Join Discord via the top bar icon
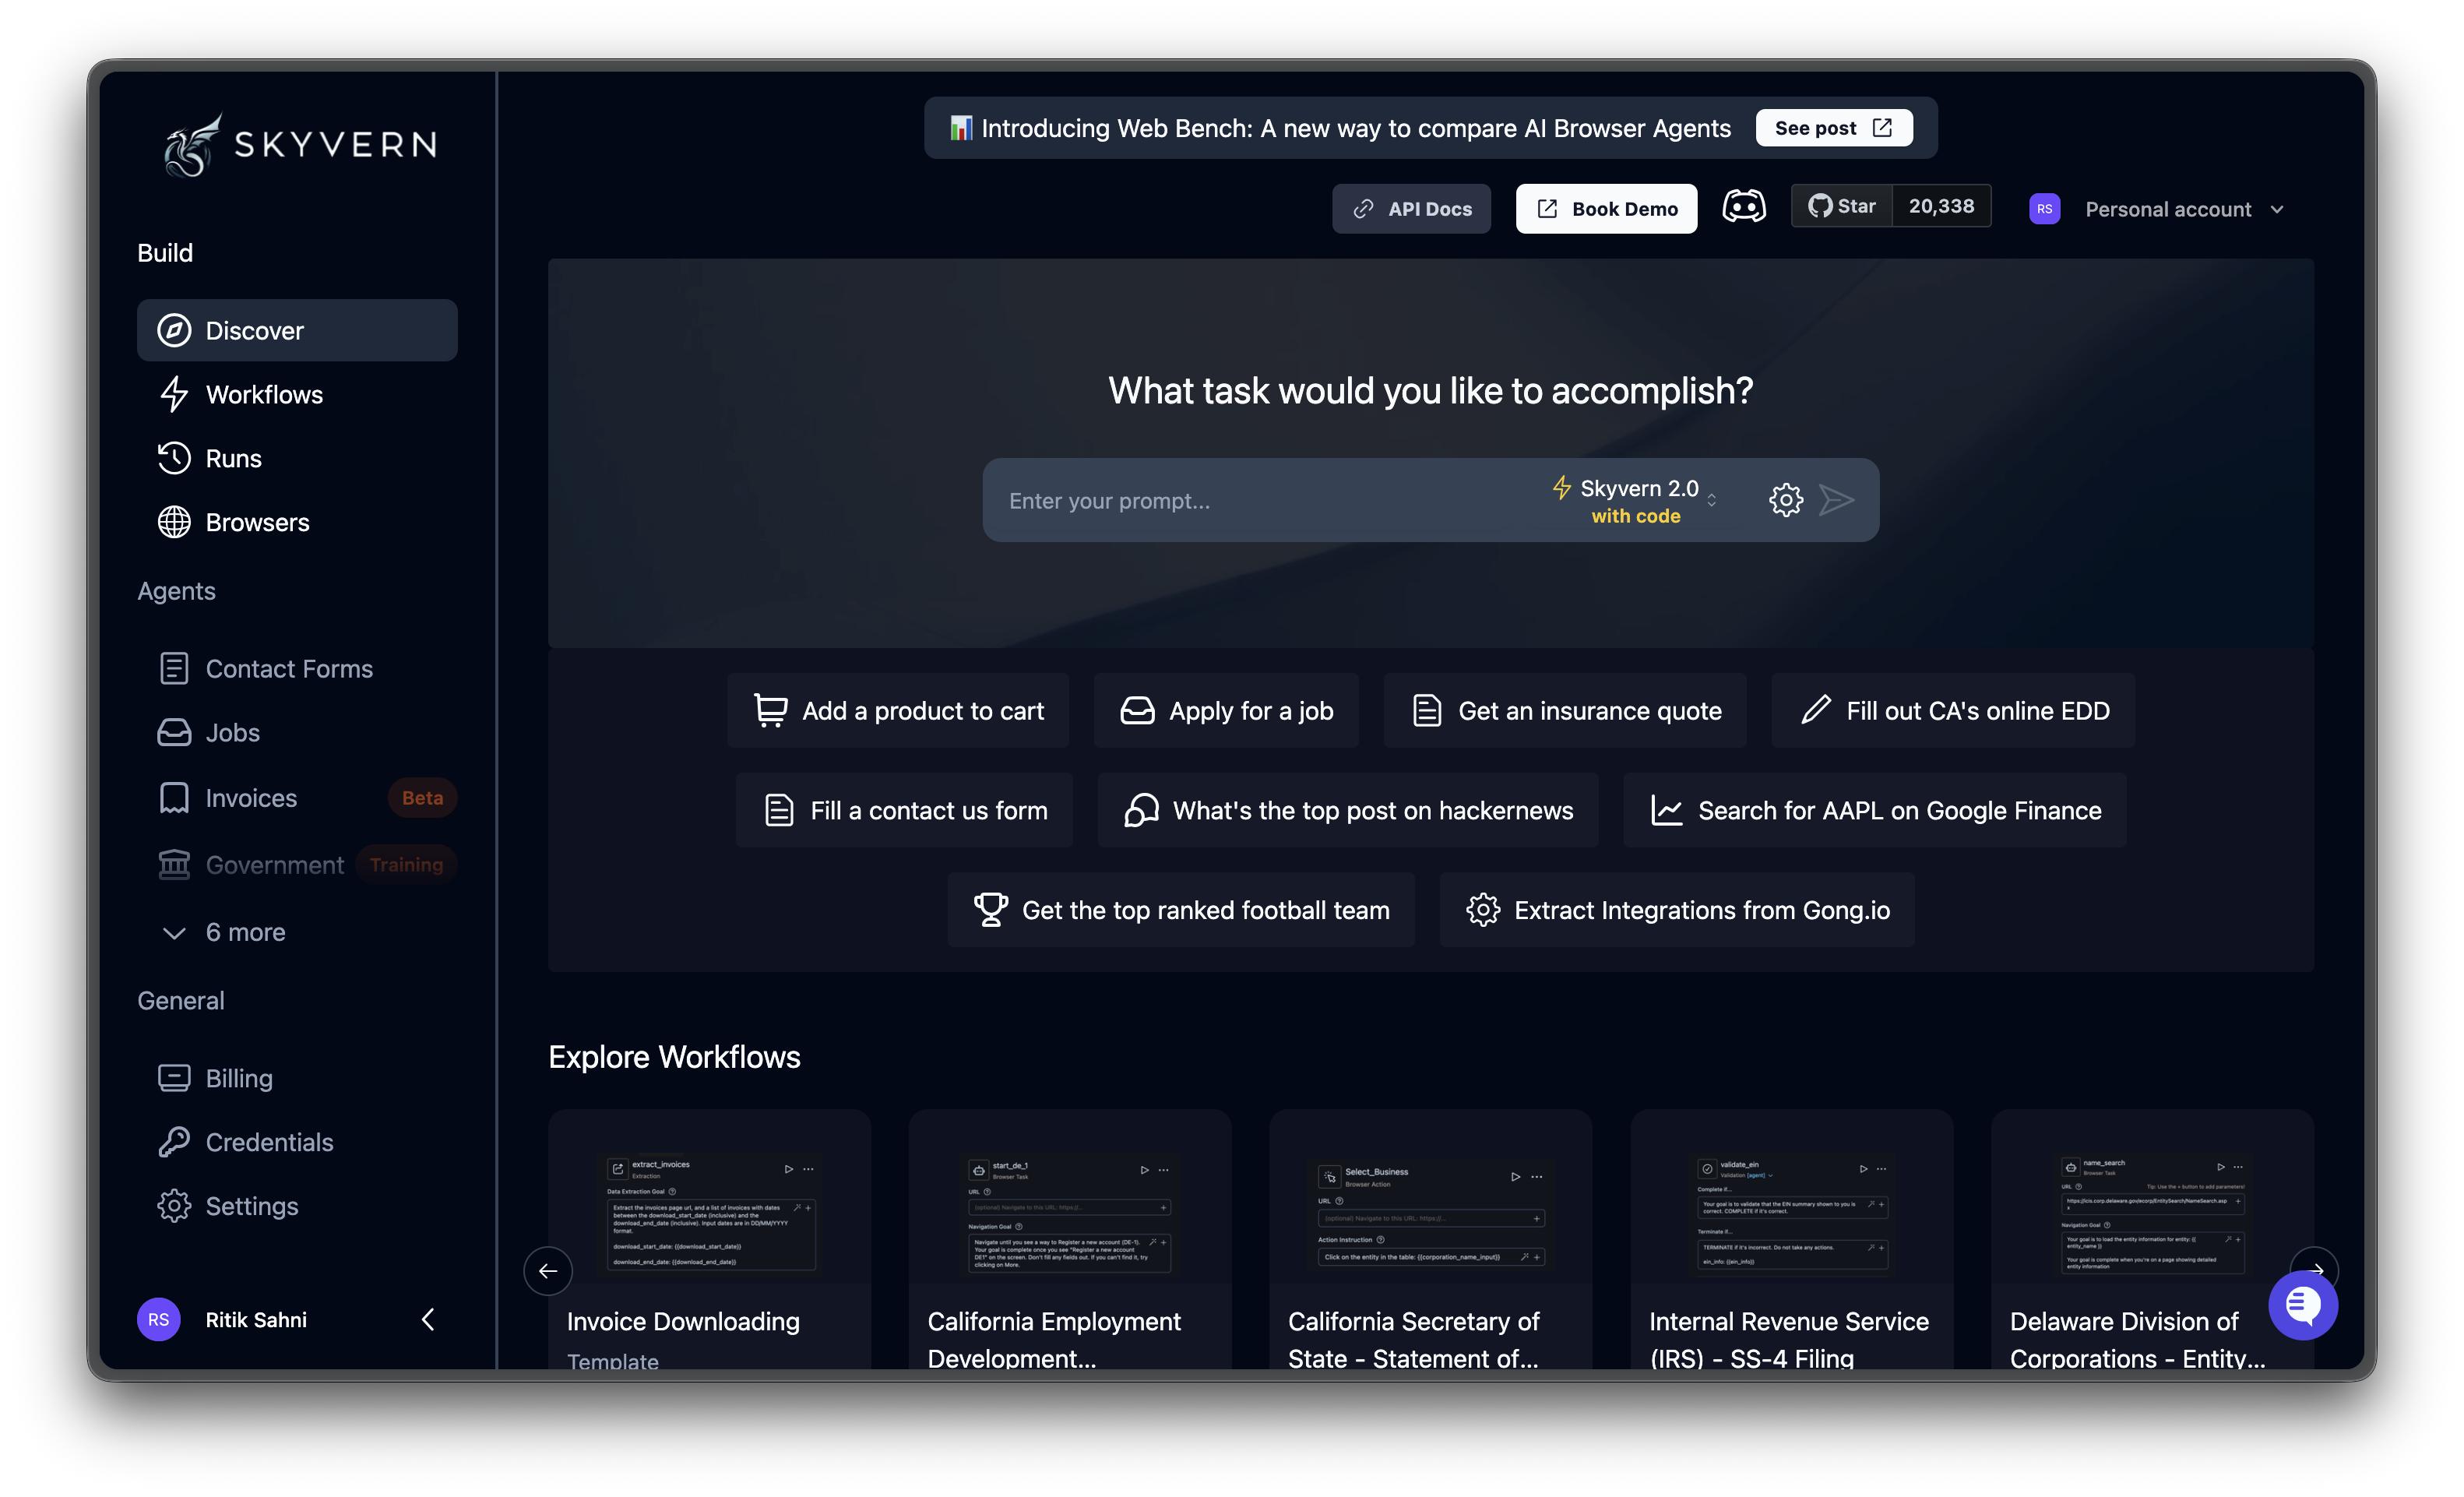2464x1497 pixels. coord(1744,206)
